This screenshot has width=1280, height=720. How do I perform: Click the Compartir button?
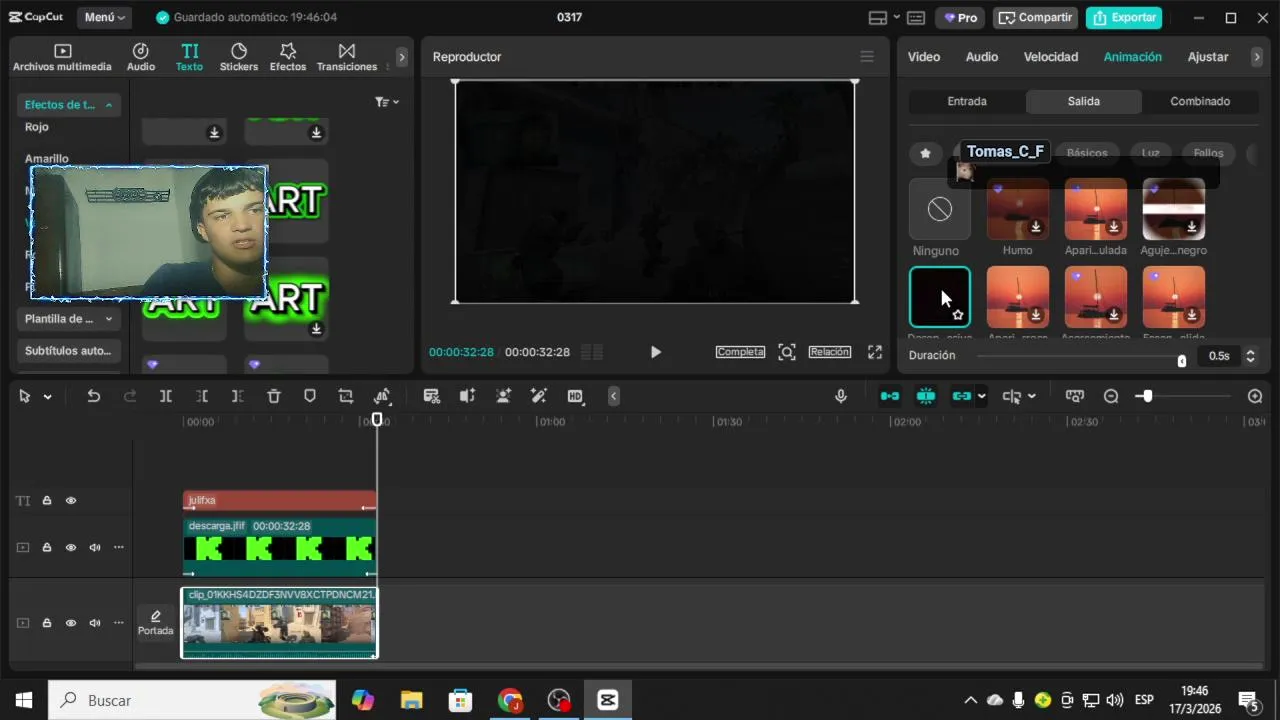point(1035,18)
